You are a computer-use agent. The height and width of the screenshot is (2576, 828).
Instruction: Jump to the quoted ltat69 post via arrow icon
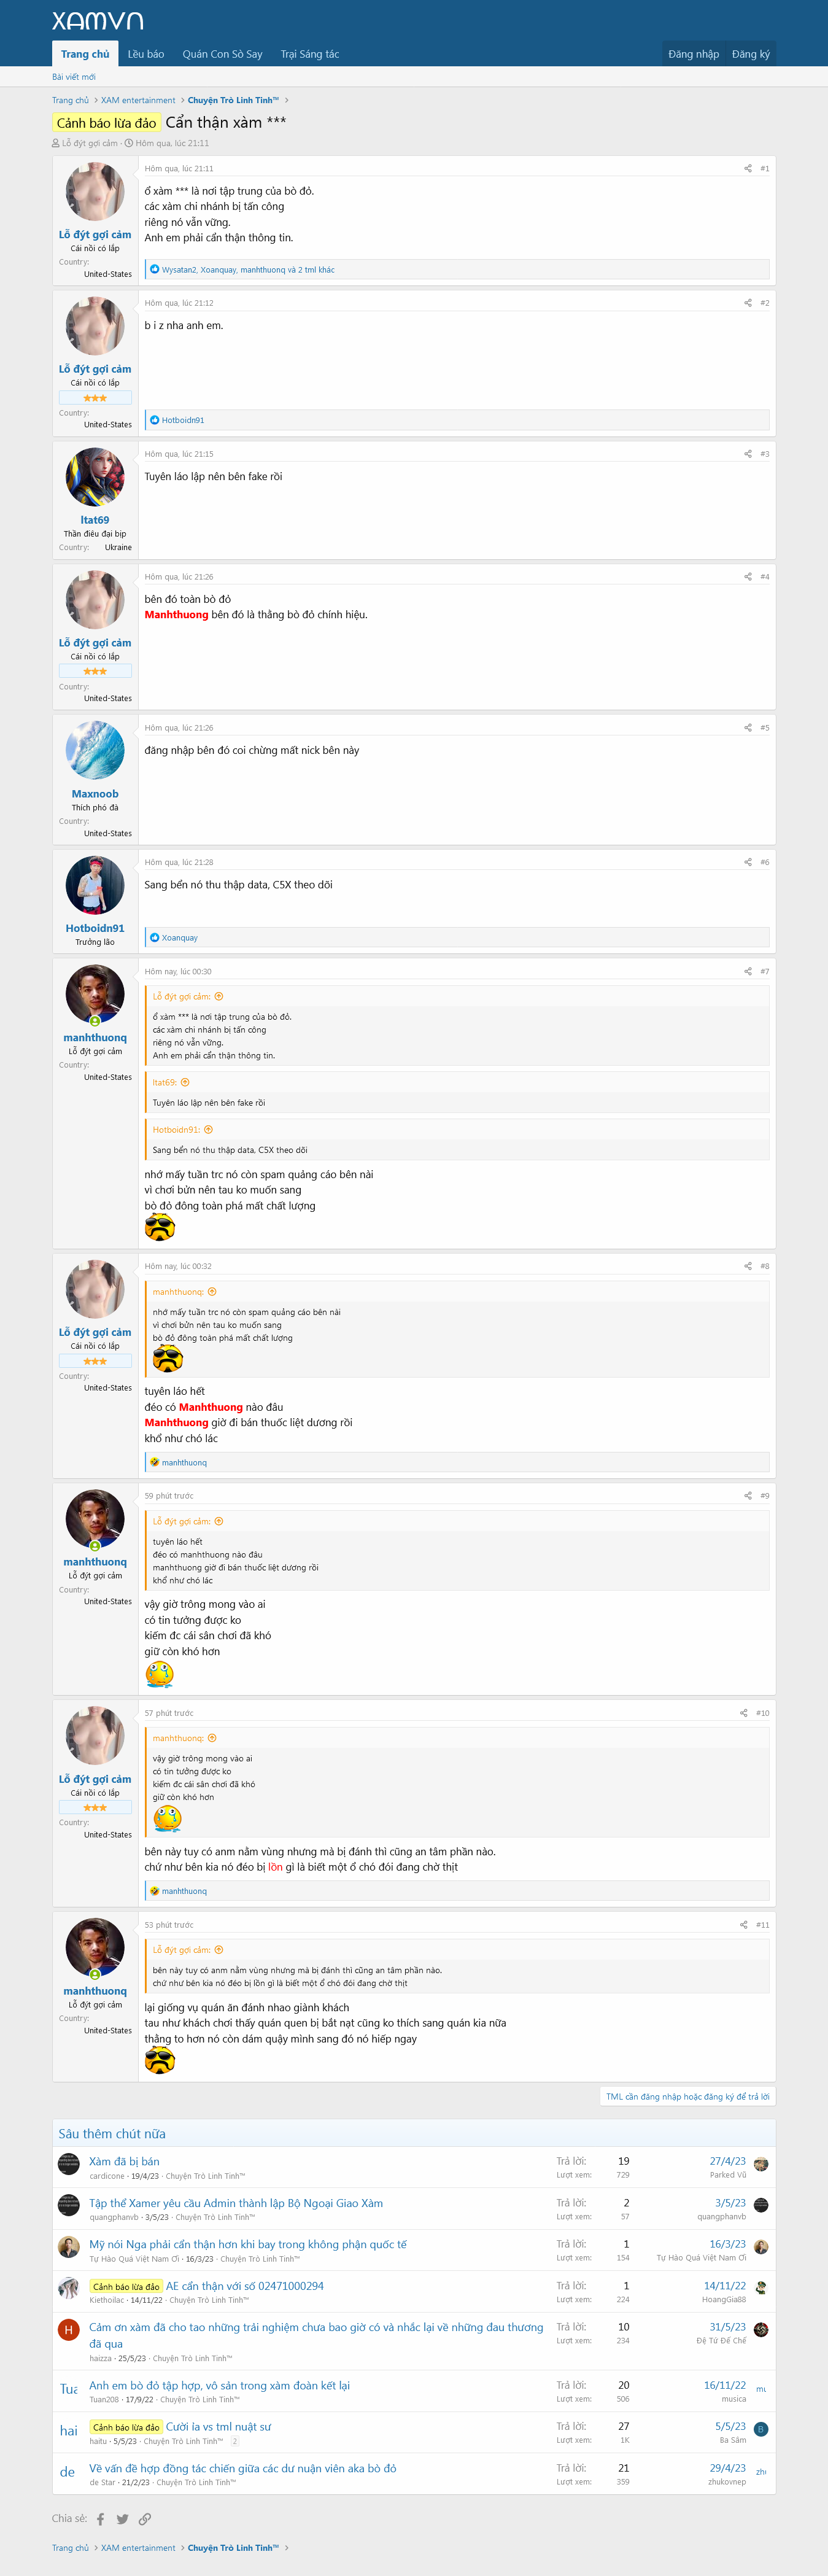[185, 1082]
